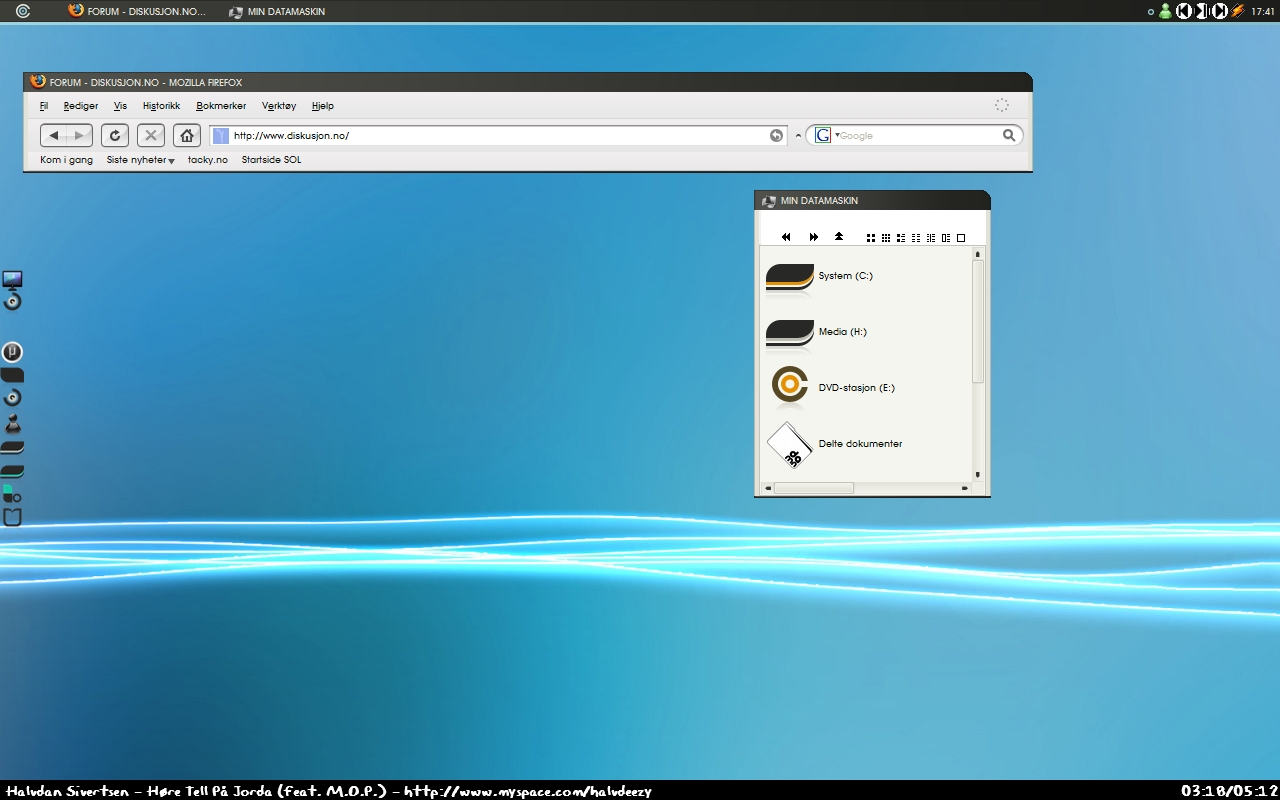Reload the page in Firefox
This screenshot has height=800, width=1280.
point(115,136)
